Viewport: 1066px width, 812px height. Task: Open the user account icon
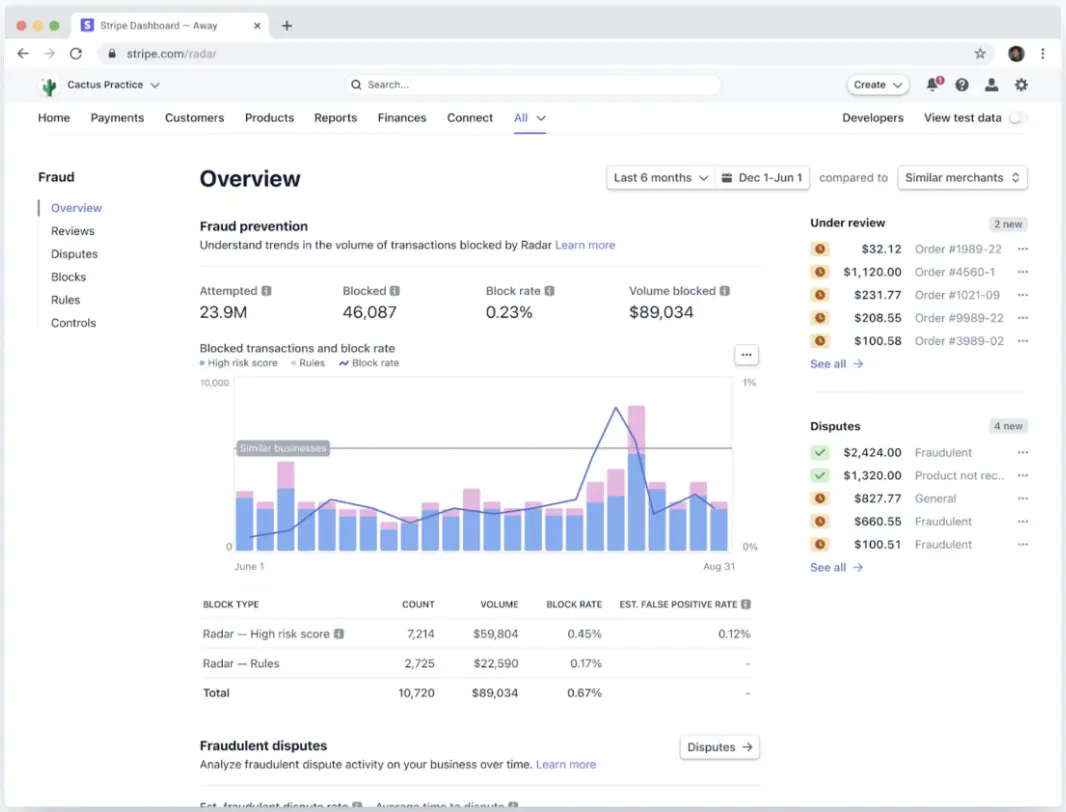(x=991, y=85)
